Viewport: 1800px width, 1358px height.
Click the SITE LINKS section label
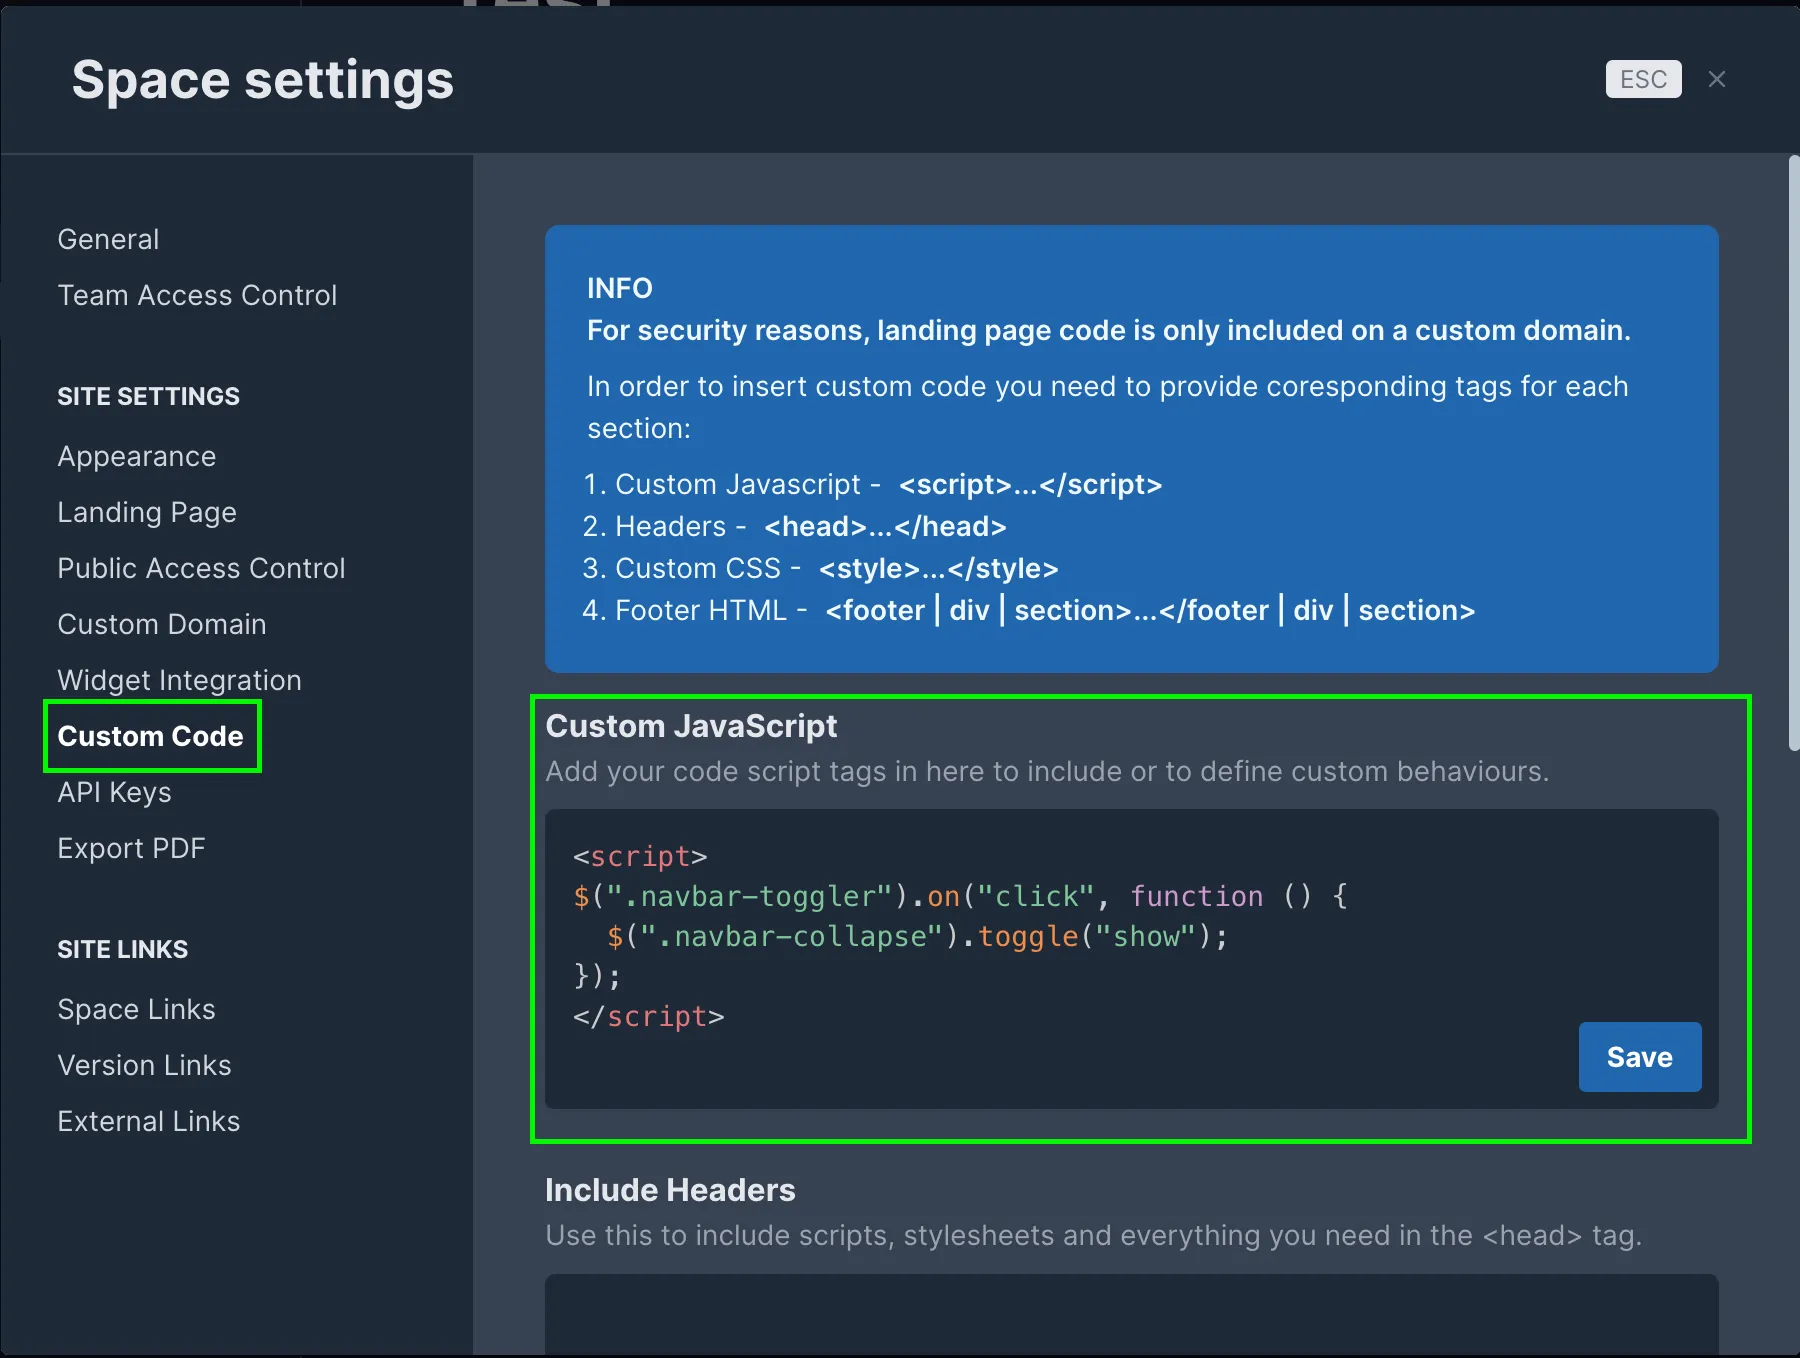coord(122,949)
